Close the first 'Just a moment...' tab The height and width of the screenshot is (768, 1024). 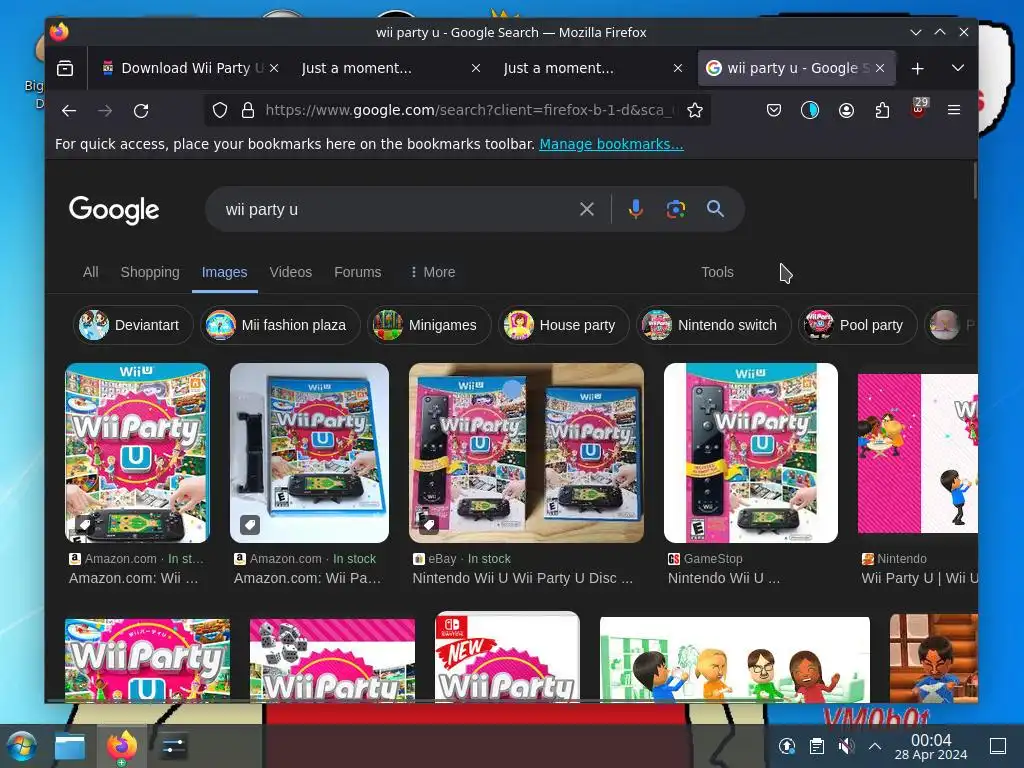coord(476,68)
